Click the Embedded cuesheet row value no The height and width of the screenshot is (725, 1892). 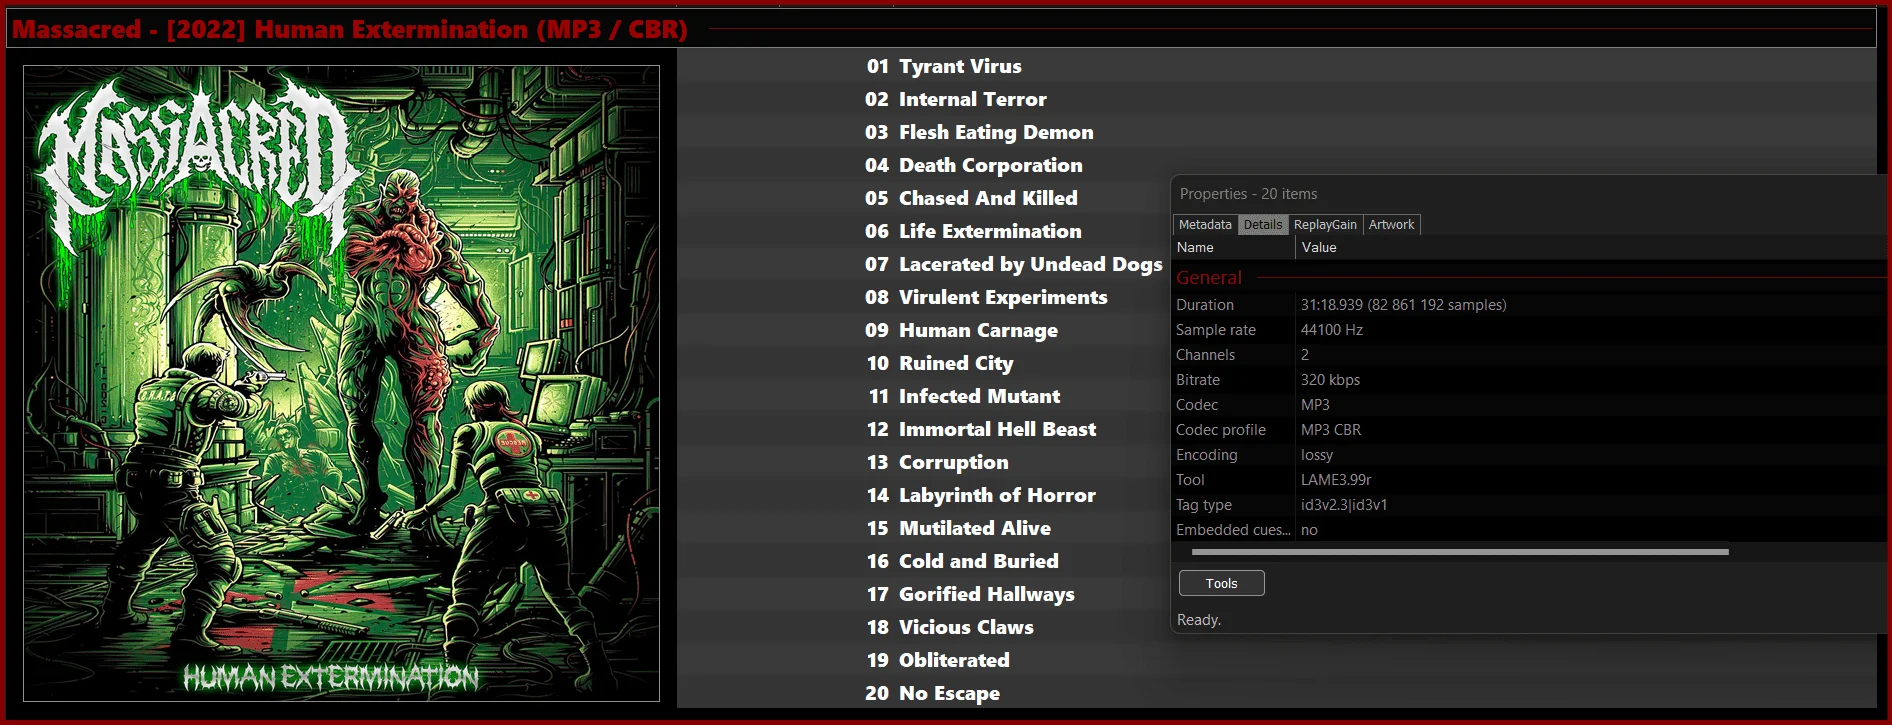(x=1309, y=530)
